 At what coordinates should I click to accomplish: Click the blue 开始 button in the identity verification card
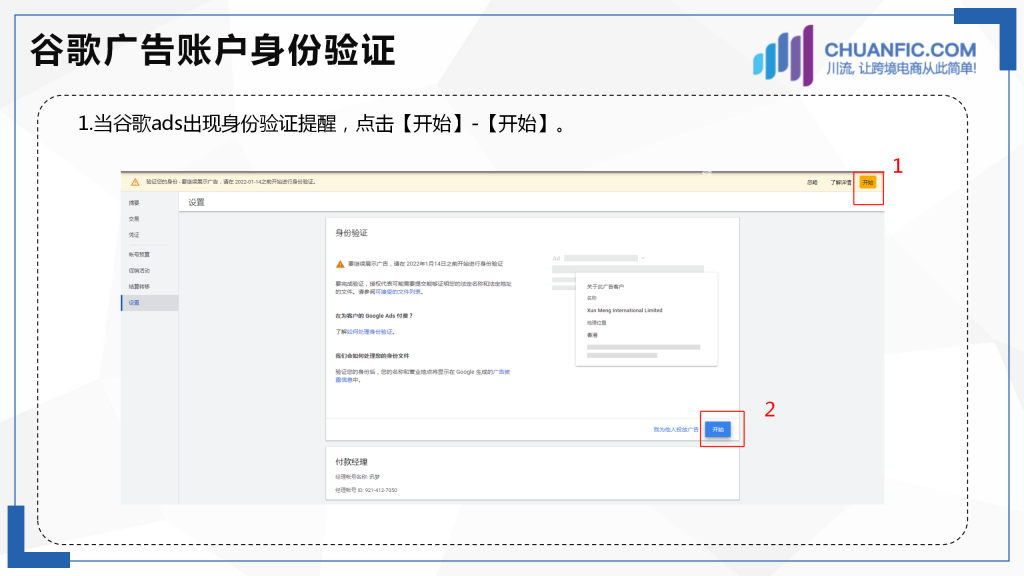718,429
